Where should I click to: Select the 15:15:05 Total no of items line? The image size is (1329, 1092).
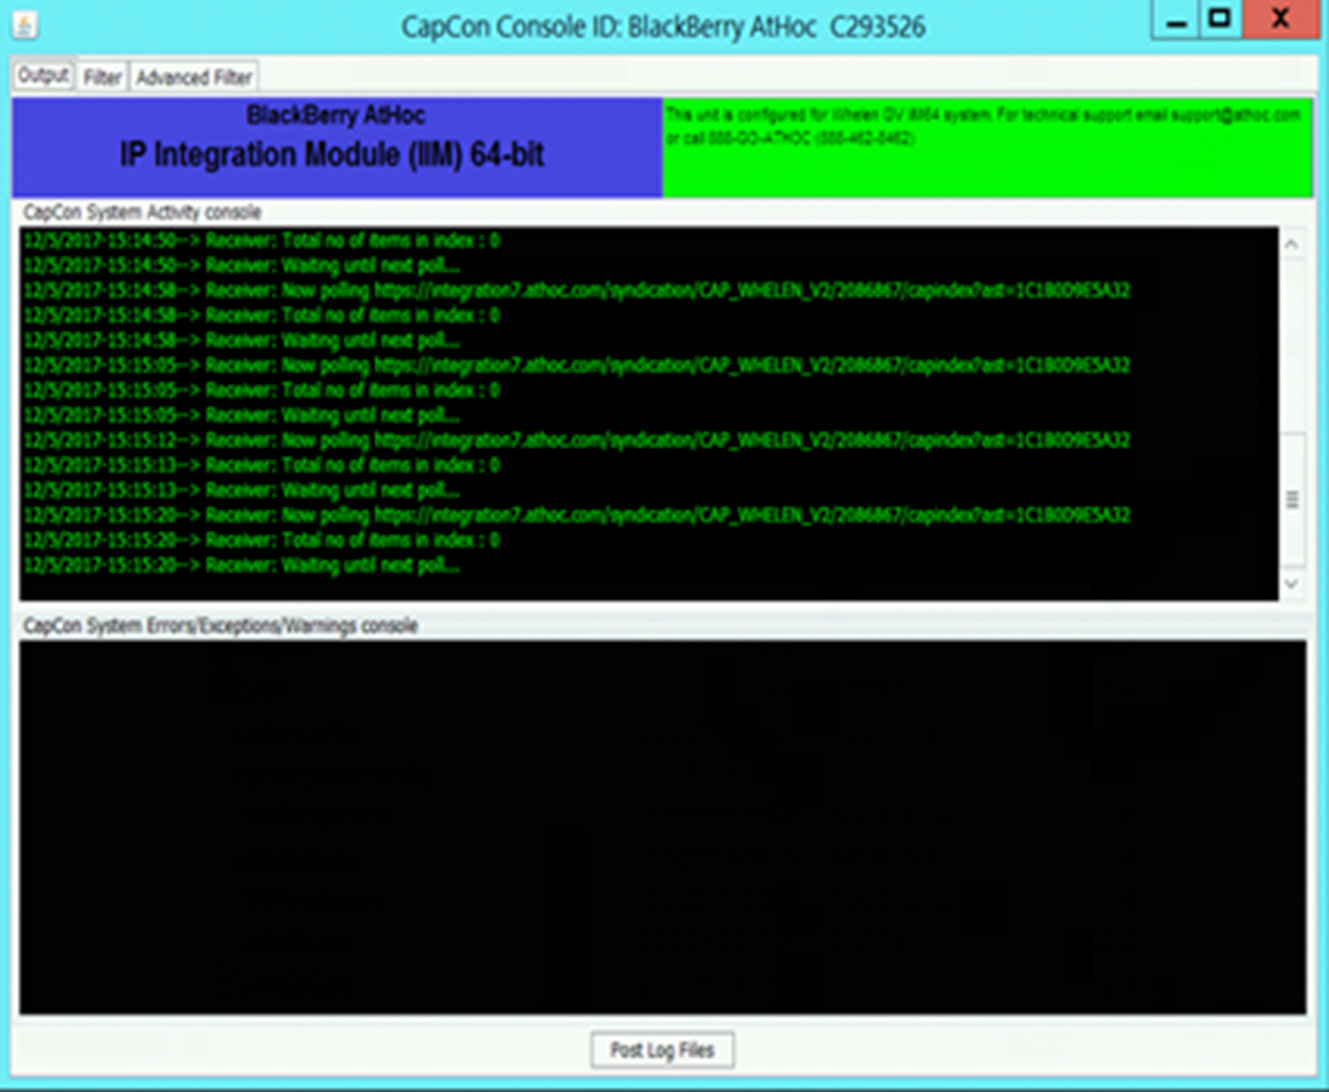(x=261, y=390)
